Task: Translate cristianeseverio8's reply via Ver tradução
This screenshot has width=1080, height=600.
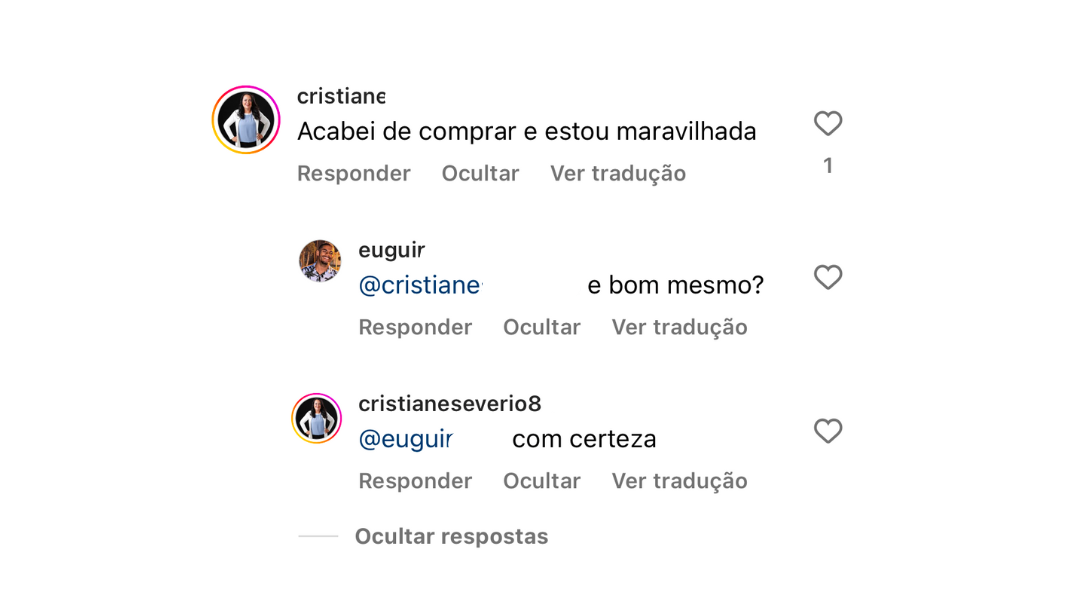Action: pos(679,480)
